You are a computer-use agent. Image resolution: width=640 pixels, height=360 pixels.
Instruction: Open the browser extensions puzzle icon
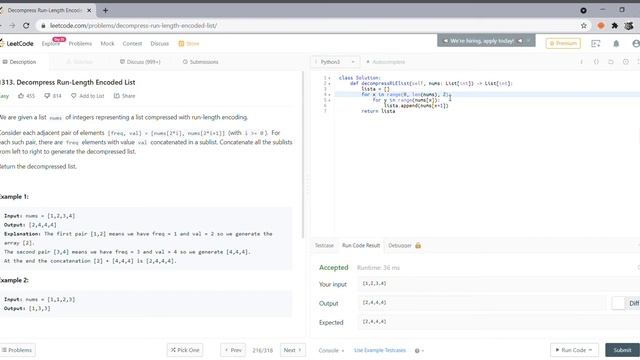pyautogui.click(x=615, y=25)
